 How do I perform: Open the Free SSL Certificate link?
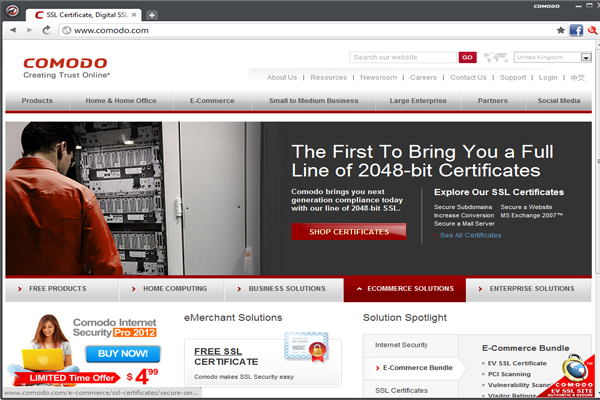tap(226, 356)
